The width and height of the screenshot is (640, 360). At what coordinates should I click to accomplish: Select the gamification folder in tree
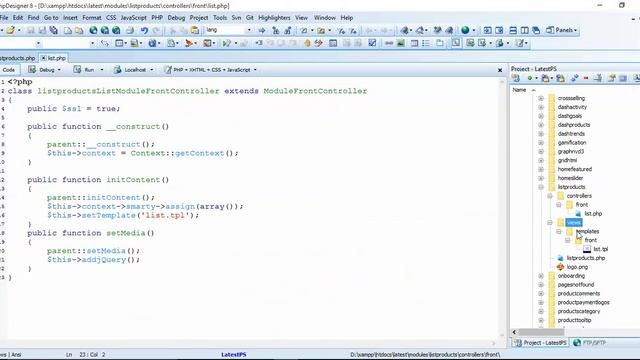[x=572, y=143]
